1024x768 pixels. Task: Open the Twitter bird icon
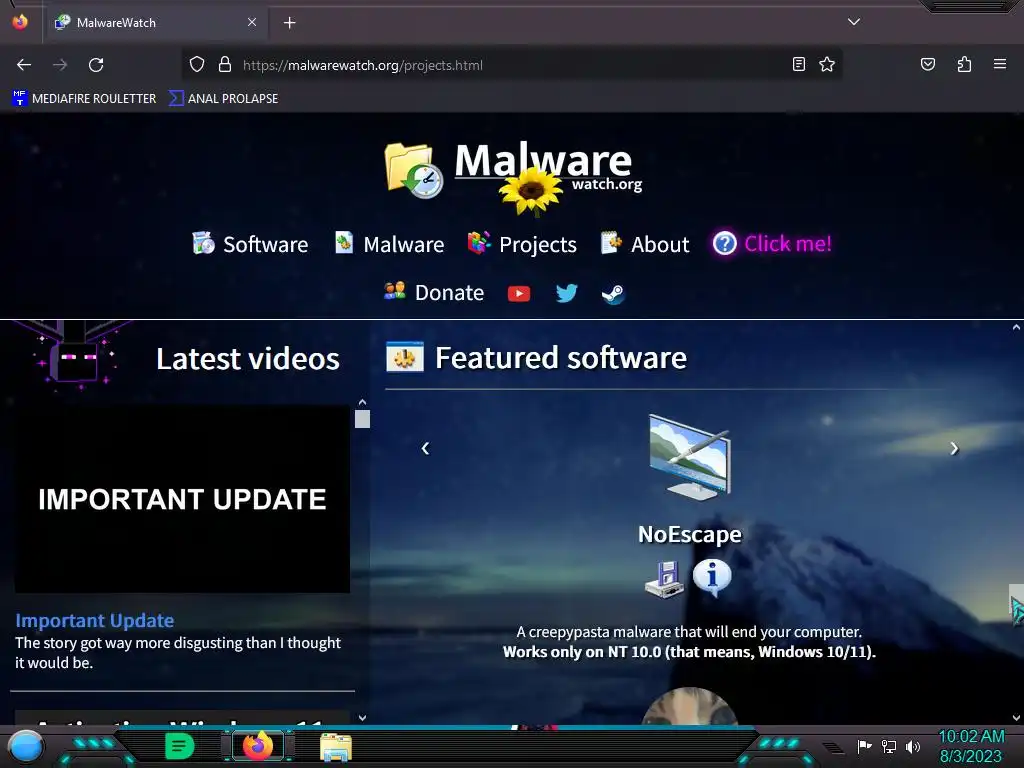pyautogui.click(x=566, y=293)
